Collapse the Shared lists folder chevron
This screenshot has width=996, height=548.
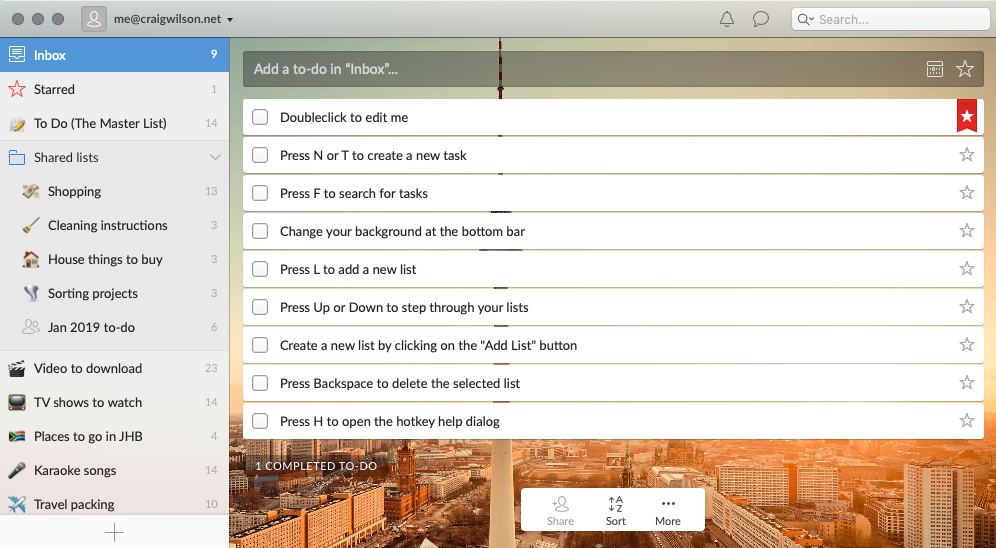coord(215,157)
